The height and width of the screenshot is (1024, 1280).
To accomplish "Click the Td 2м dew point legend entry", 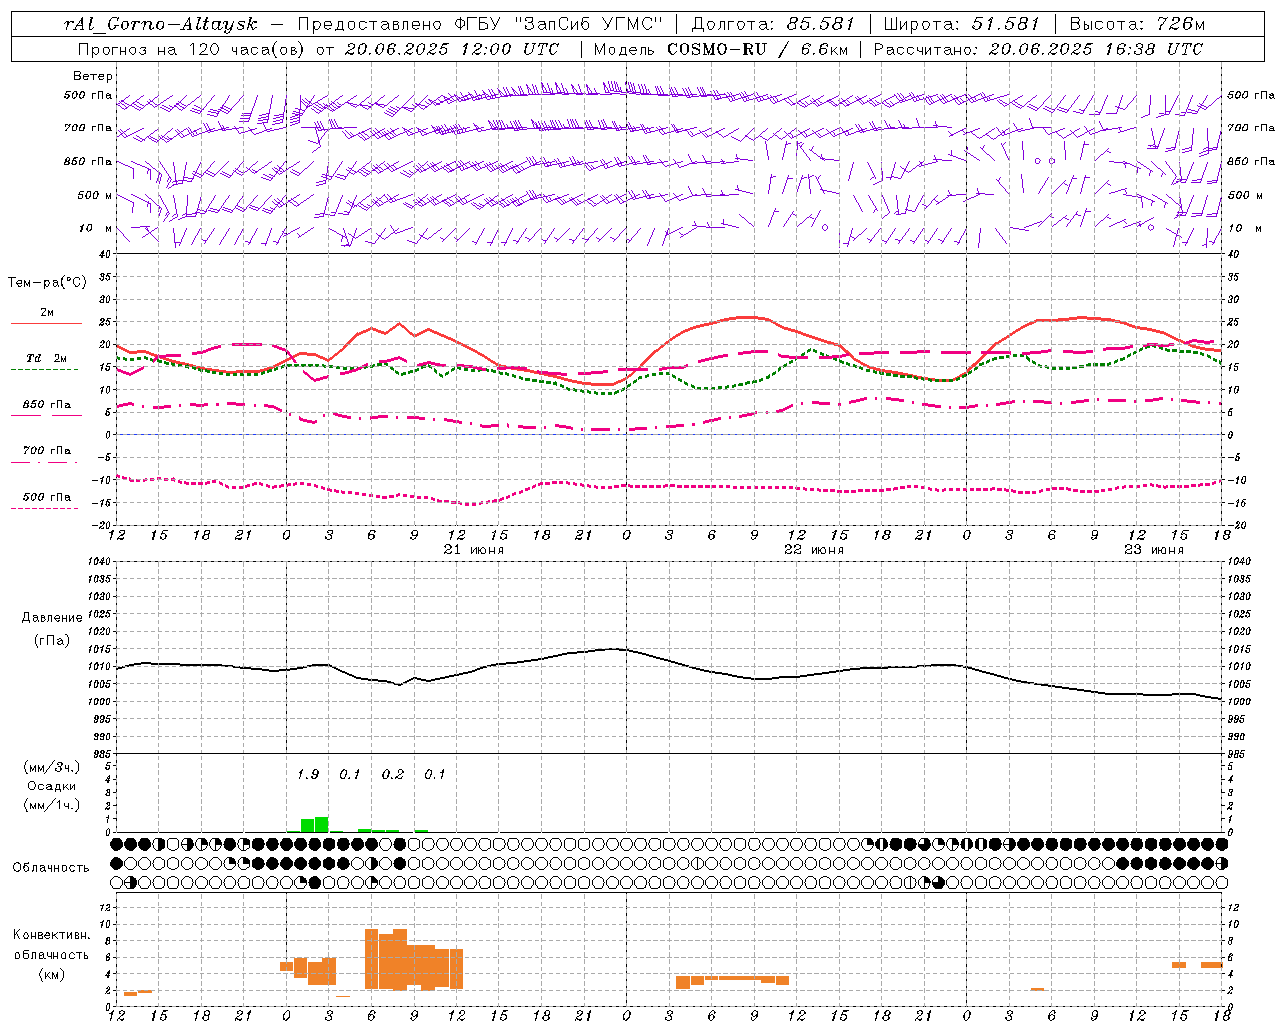I will (x=46, y=358).
